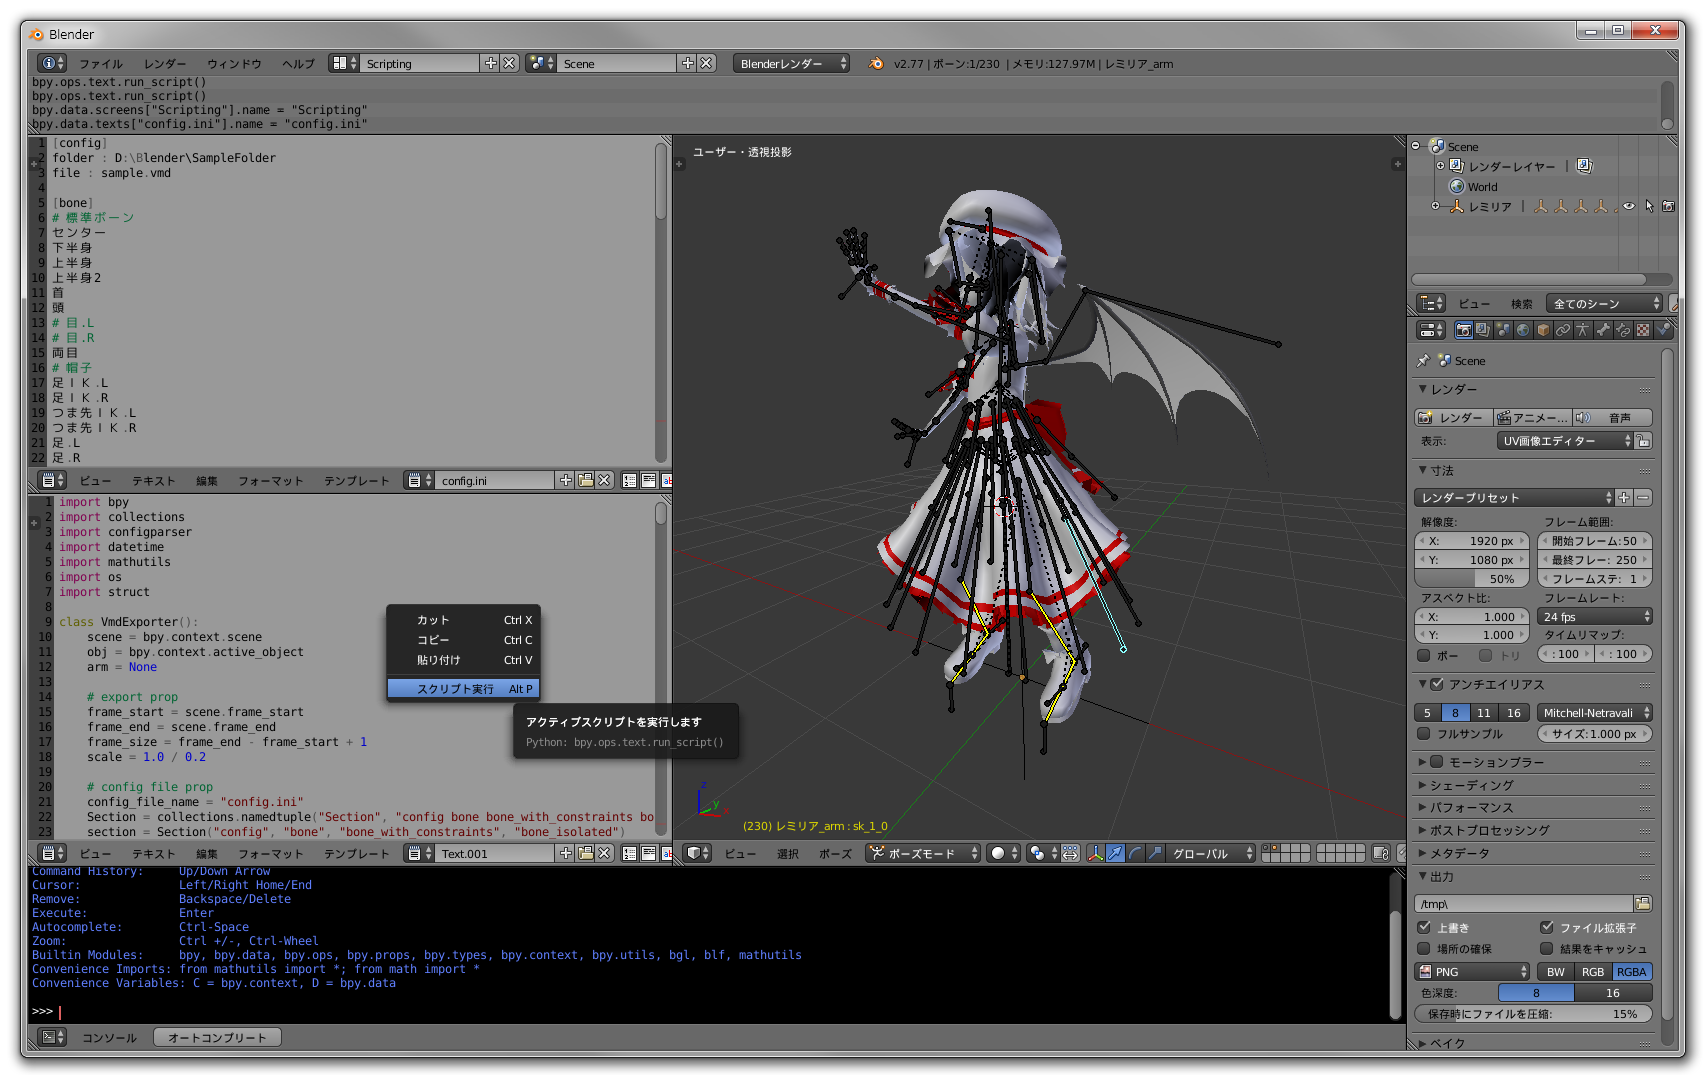Click the 3D manipulator axes toggle icon
The height and width of the screenshot is (1075, 1706).
coord(1095,853)
